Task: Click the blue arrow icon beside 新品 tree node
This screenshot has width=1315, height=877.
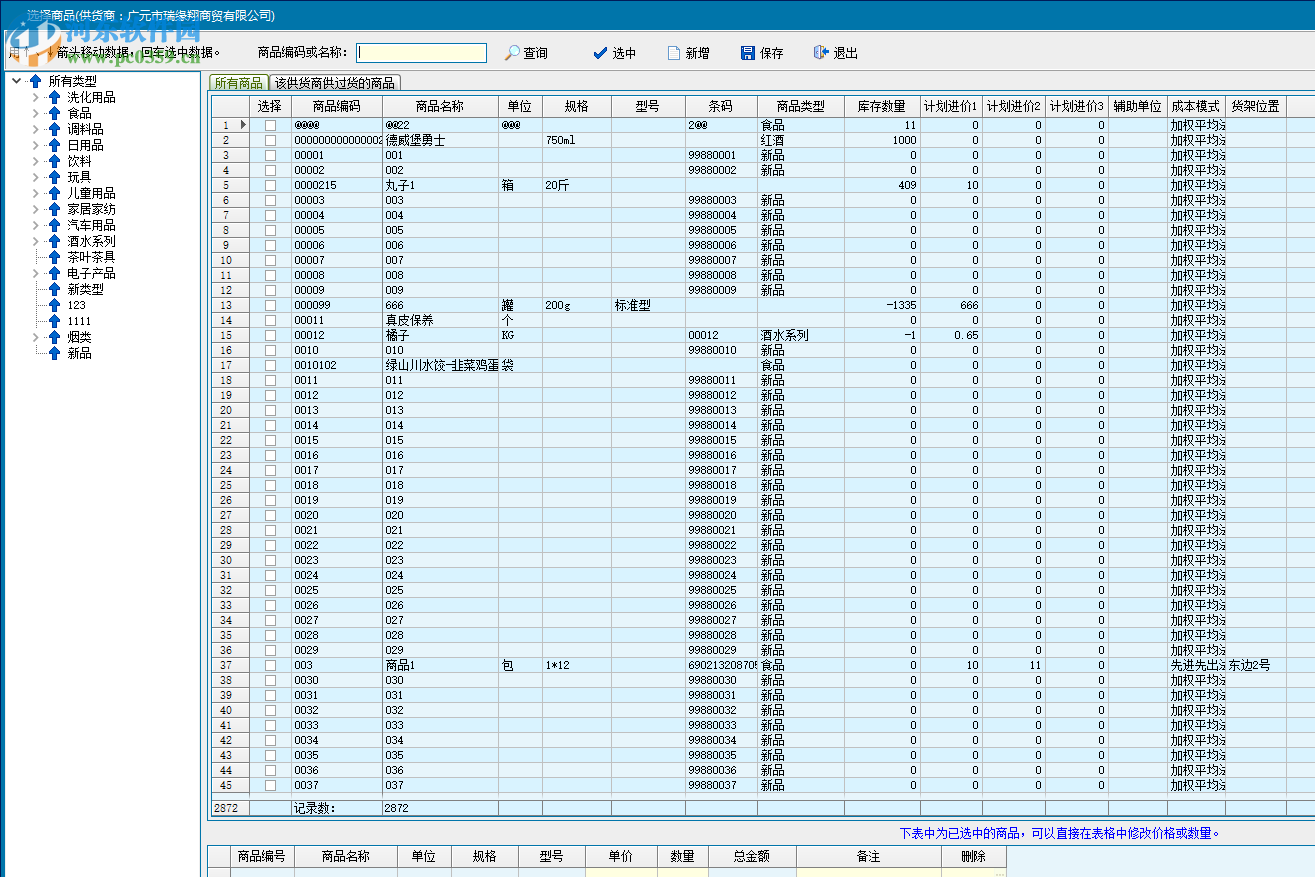Action: point(54,353)
